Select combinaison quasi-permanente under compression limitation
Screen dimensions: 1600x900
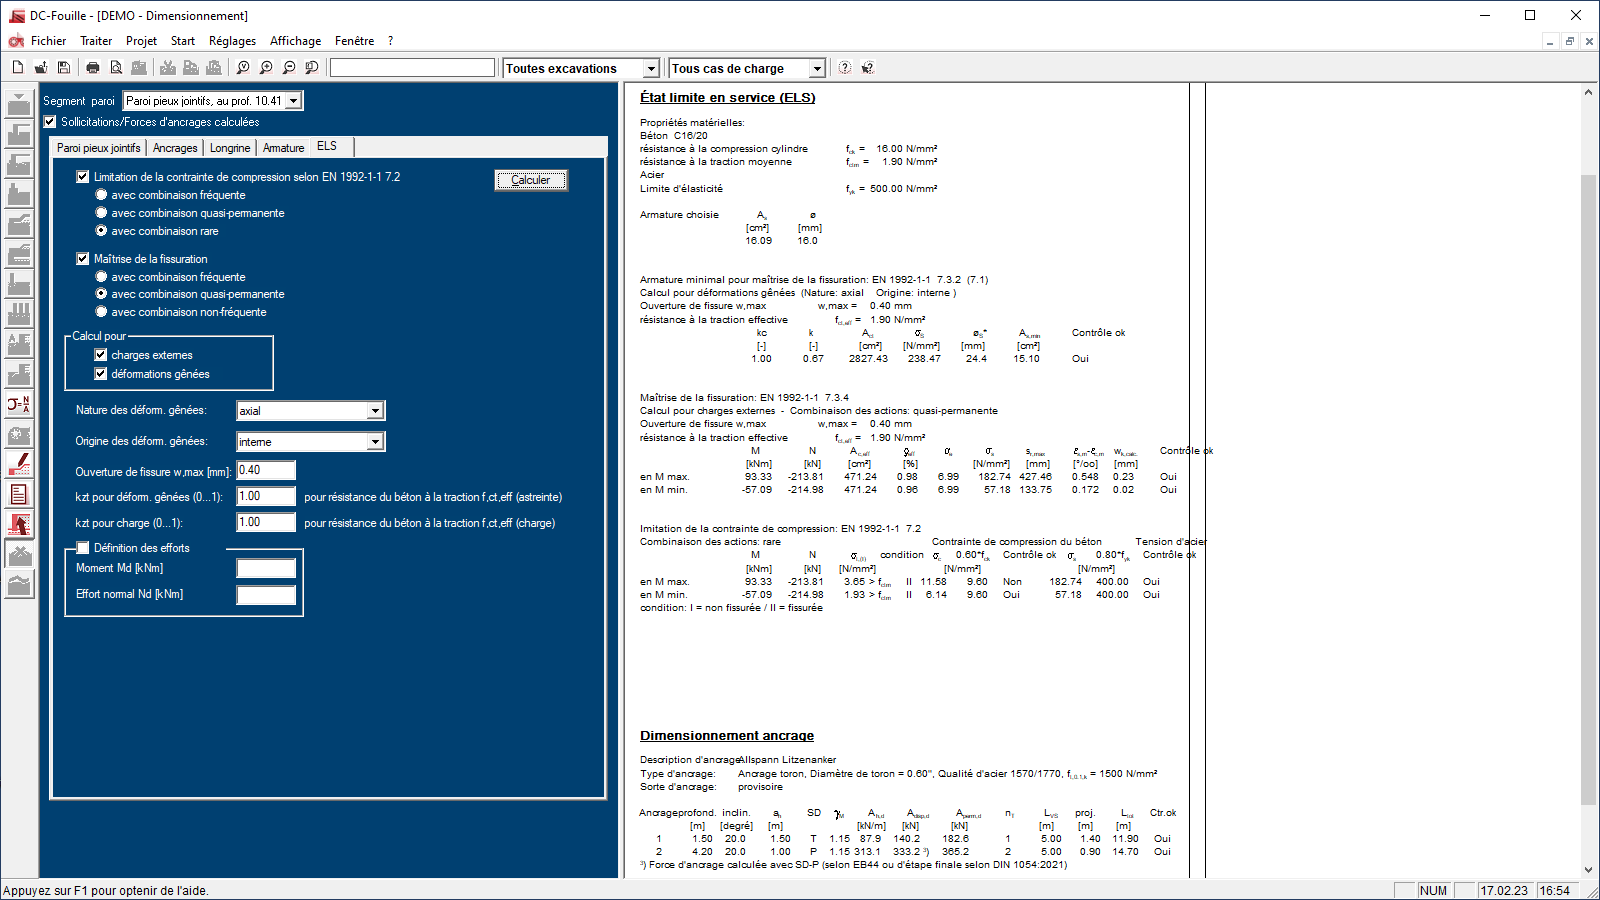[x=101, y=213]
